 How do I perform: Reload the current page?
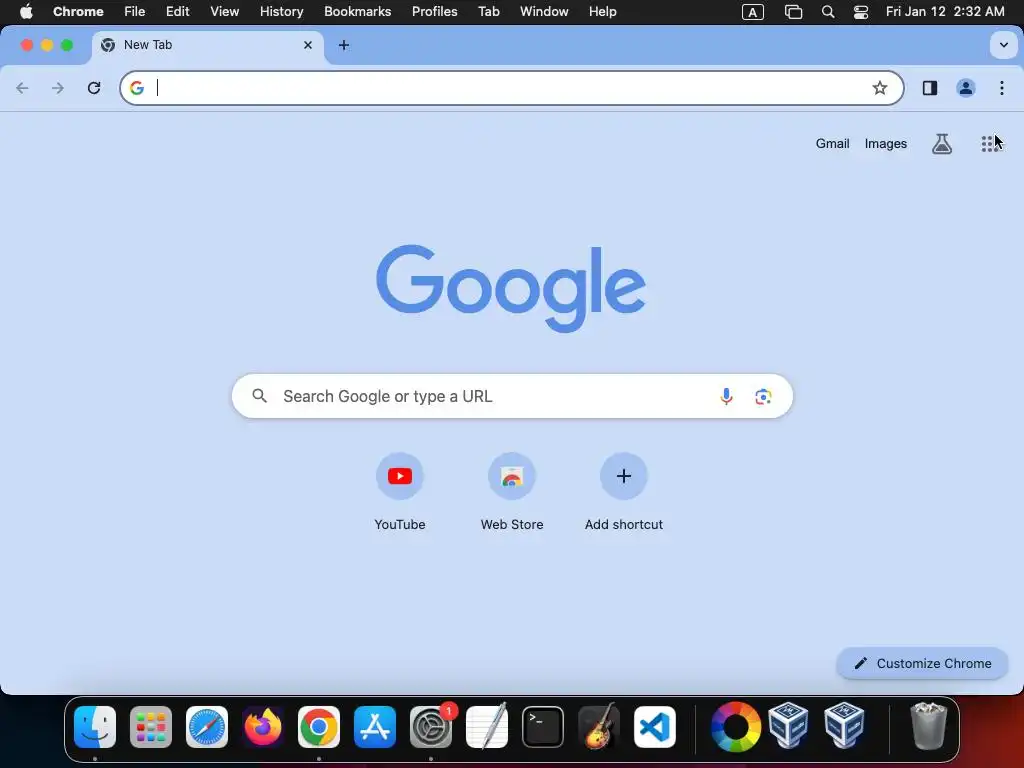coord(94,88)
